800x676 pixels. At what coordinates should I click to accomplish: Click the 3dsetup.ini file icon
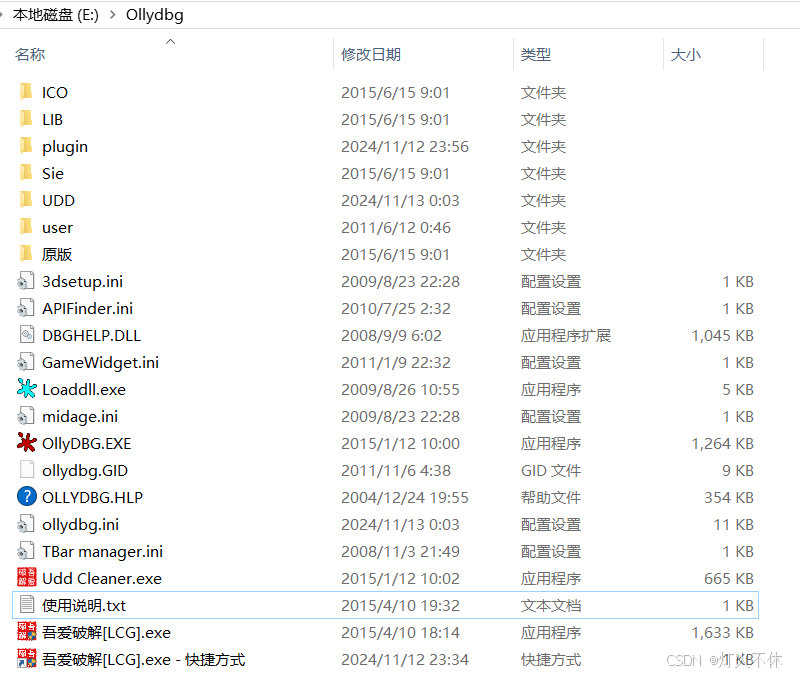point(26,281)
